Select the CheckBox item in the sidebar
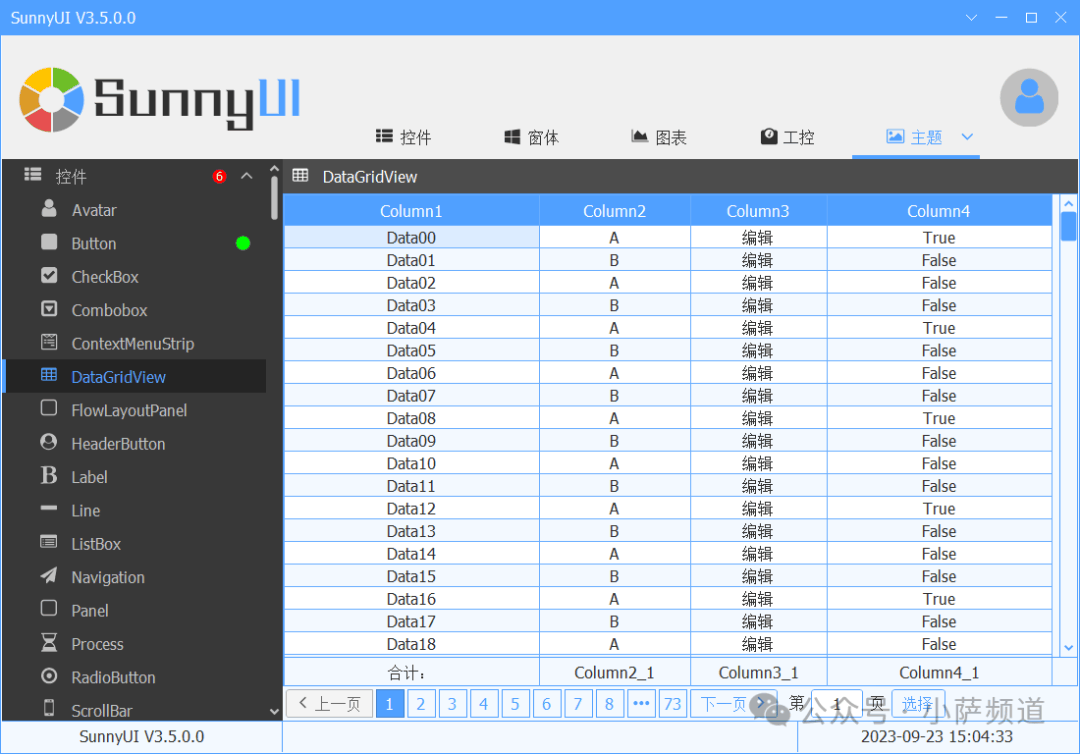 click(x=104, y=277)
